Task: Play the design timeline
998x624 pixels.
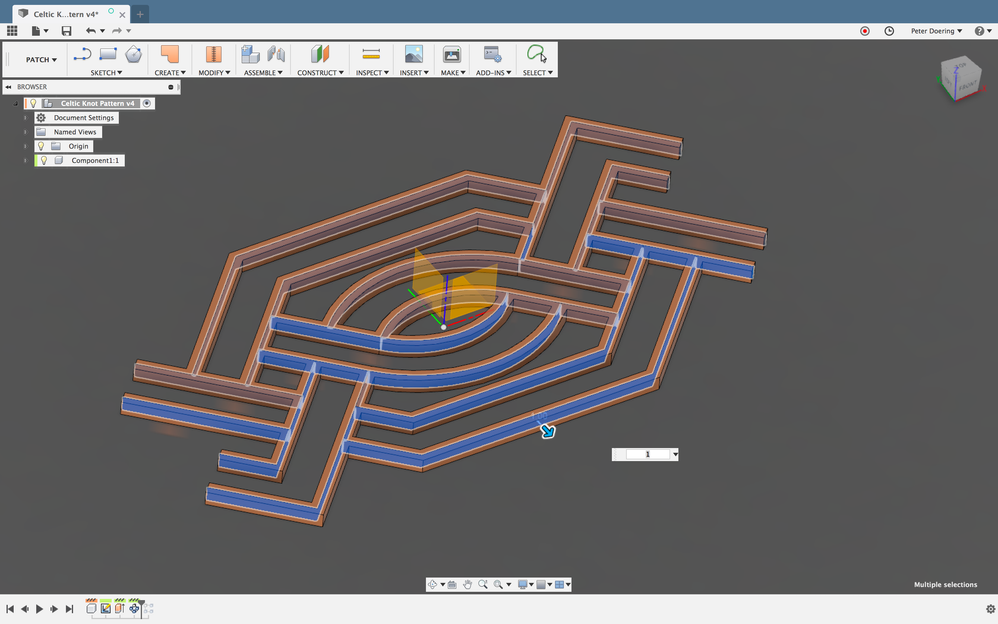Action: pyautogui.click(x=39, y=609)
